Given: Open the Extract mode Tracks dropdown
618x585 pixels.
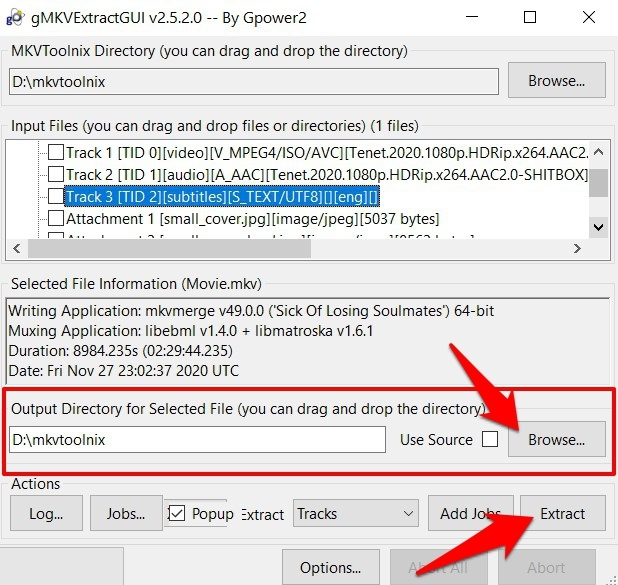Looking at the screenshot, I should (x=356, y=513).
